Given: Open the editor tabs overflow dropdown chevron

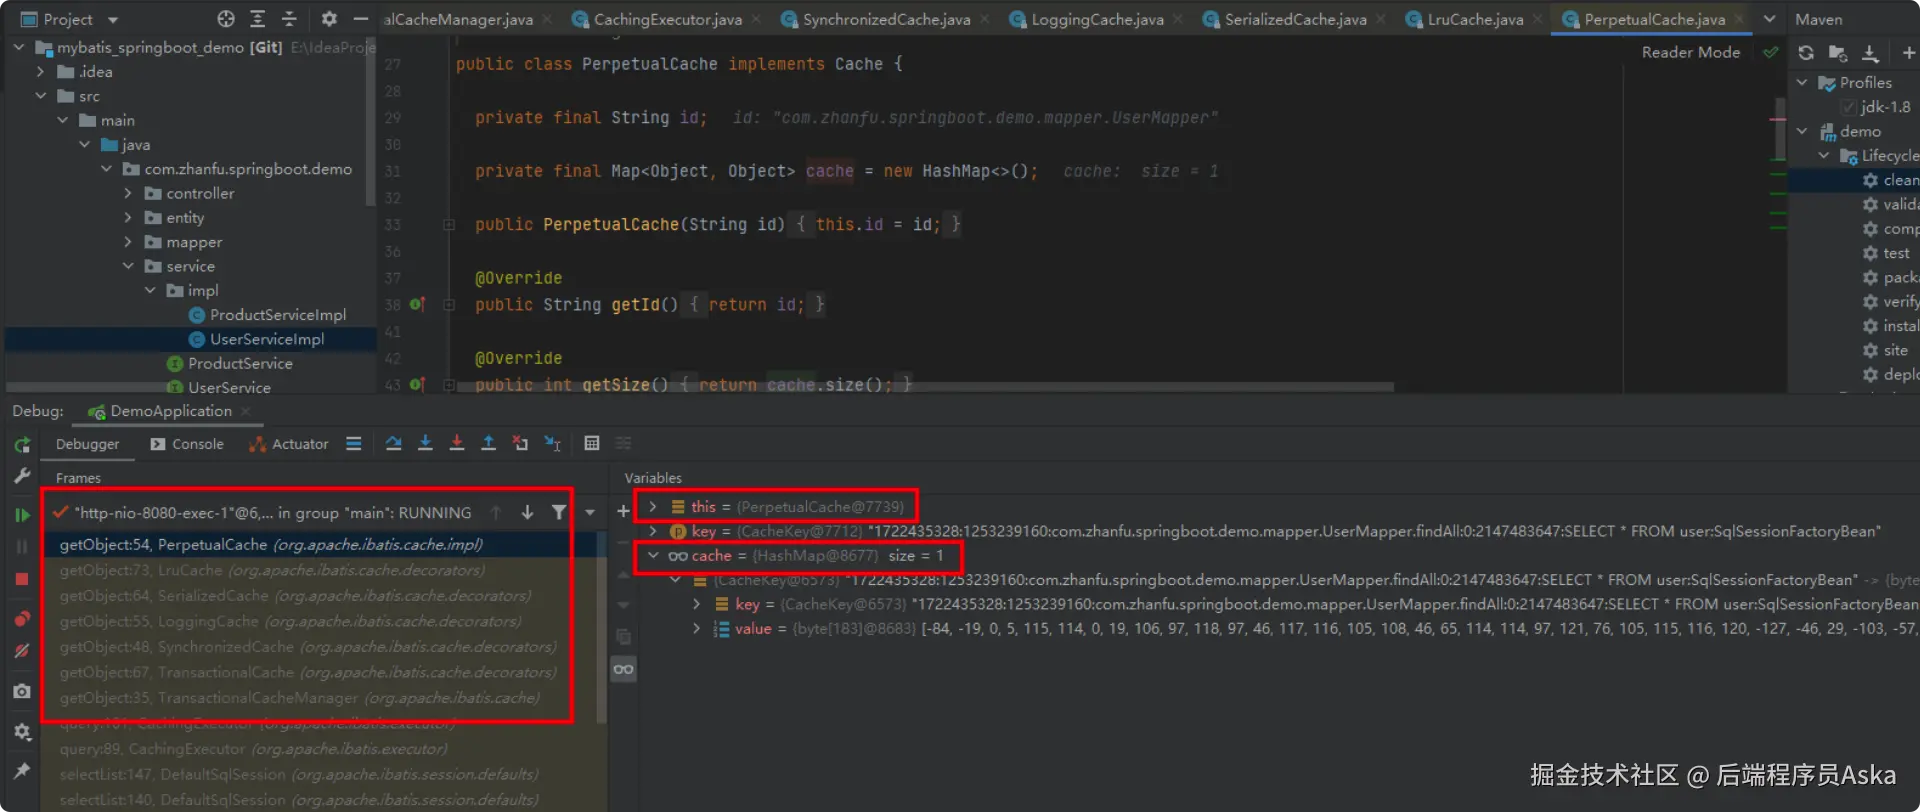Looking at the screenshot, I should [x=1769, y=19].
